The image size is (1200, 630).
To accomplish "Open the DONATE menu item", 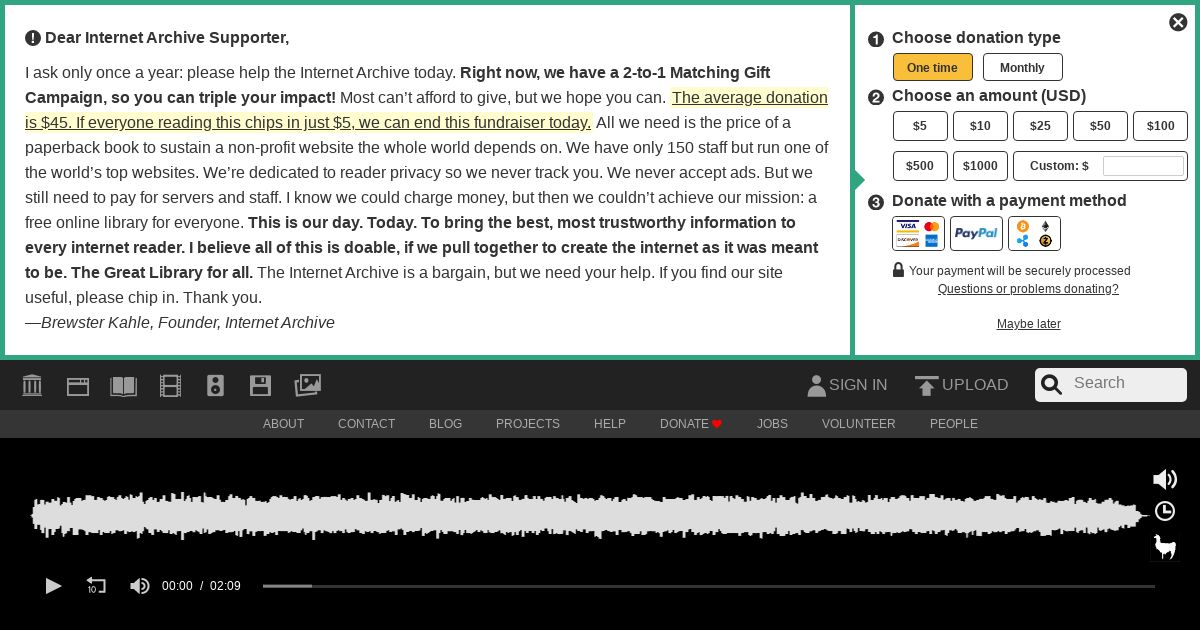I will [690, 424].
